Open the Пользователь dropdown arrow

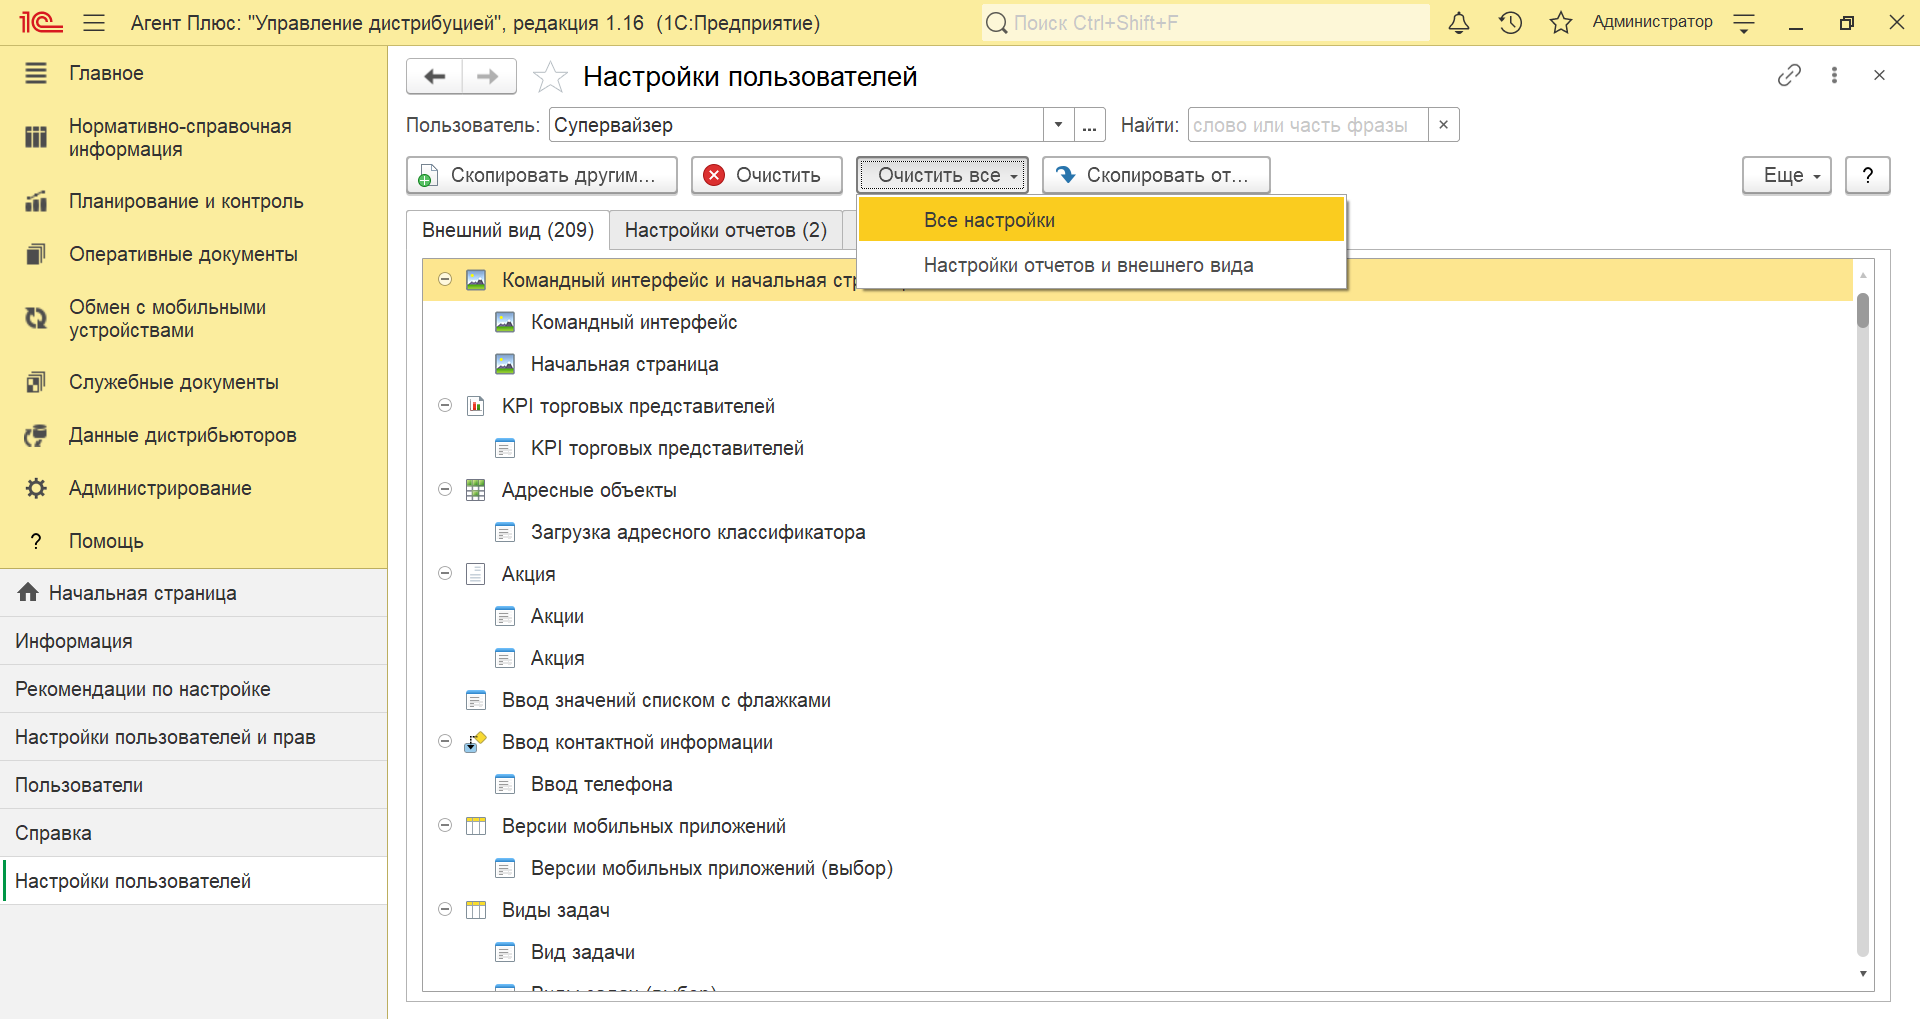(1058, 125)
